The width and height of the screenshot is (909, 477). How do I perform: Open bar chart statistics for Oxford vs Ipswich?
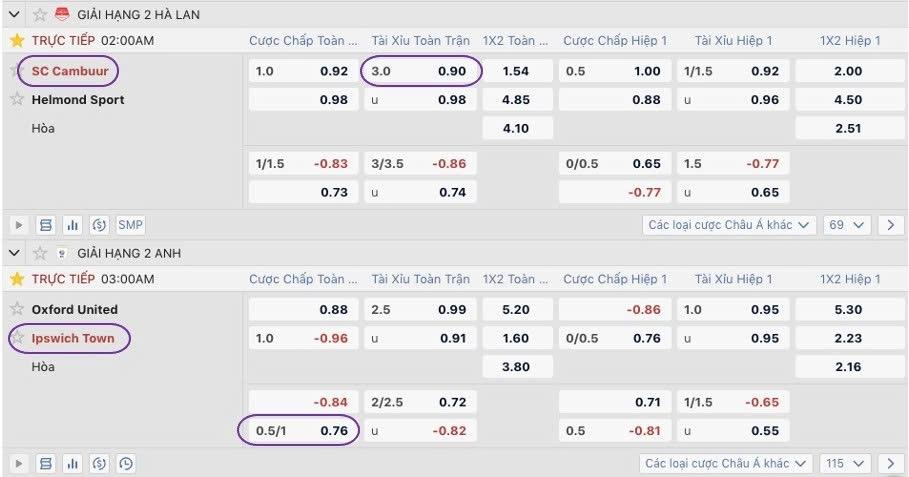click(71, 464)
